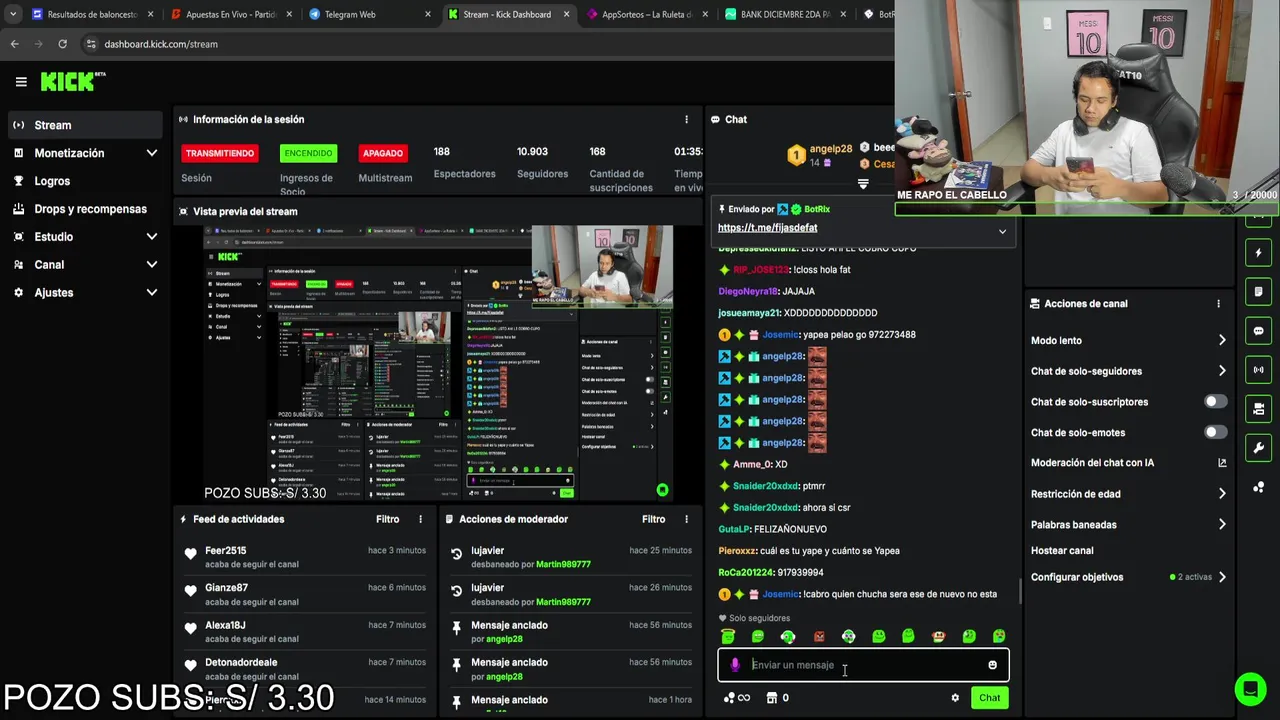Click the browser address bar
This screenshot has width=1280, height=720.
coord(480,44)
